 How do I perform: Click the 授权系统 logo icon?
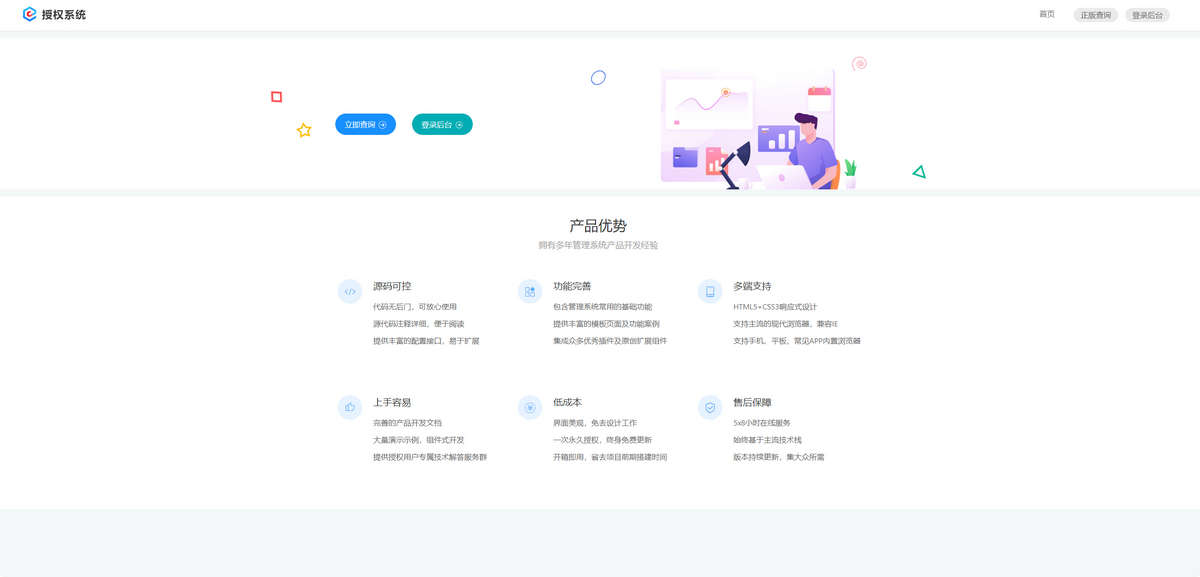point(30,15)
